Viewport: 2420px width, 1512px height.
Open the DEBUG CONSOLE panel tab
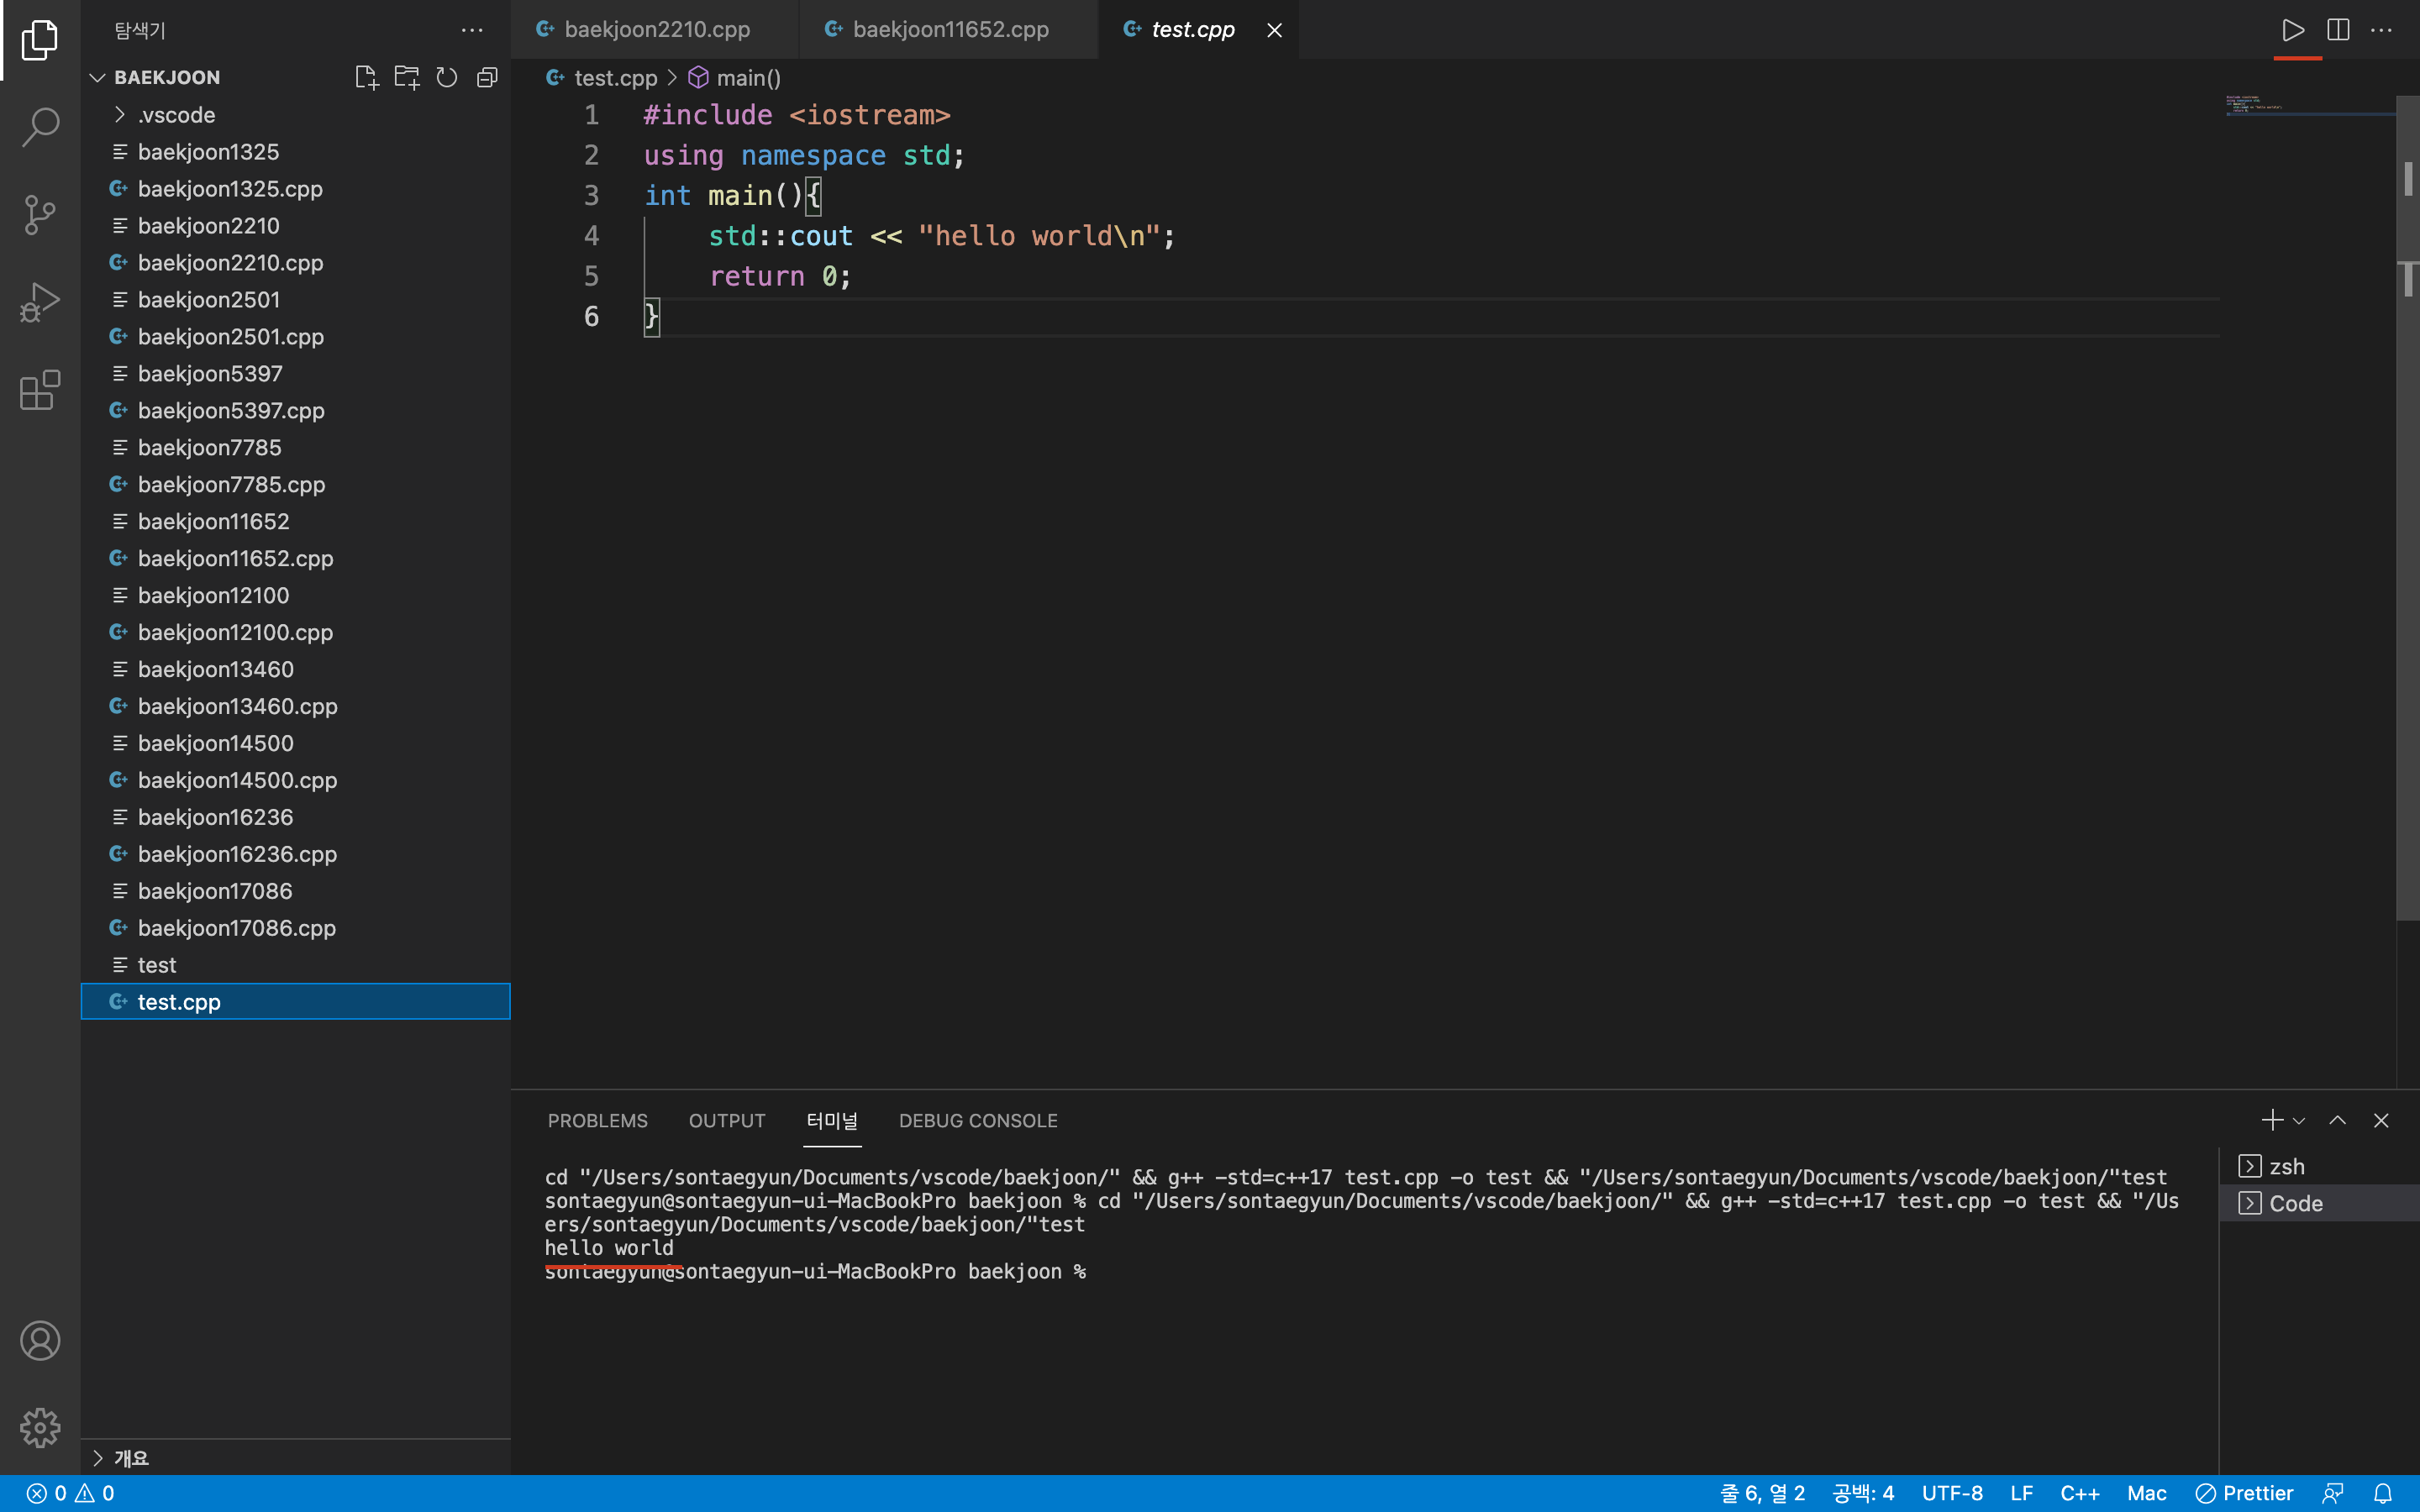978,1121
